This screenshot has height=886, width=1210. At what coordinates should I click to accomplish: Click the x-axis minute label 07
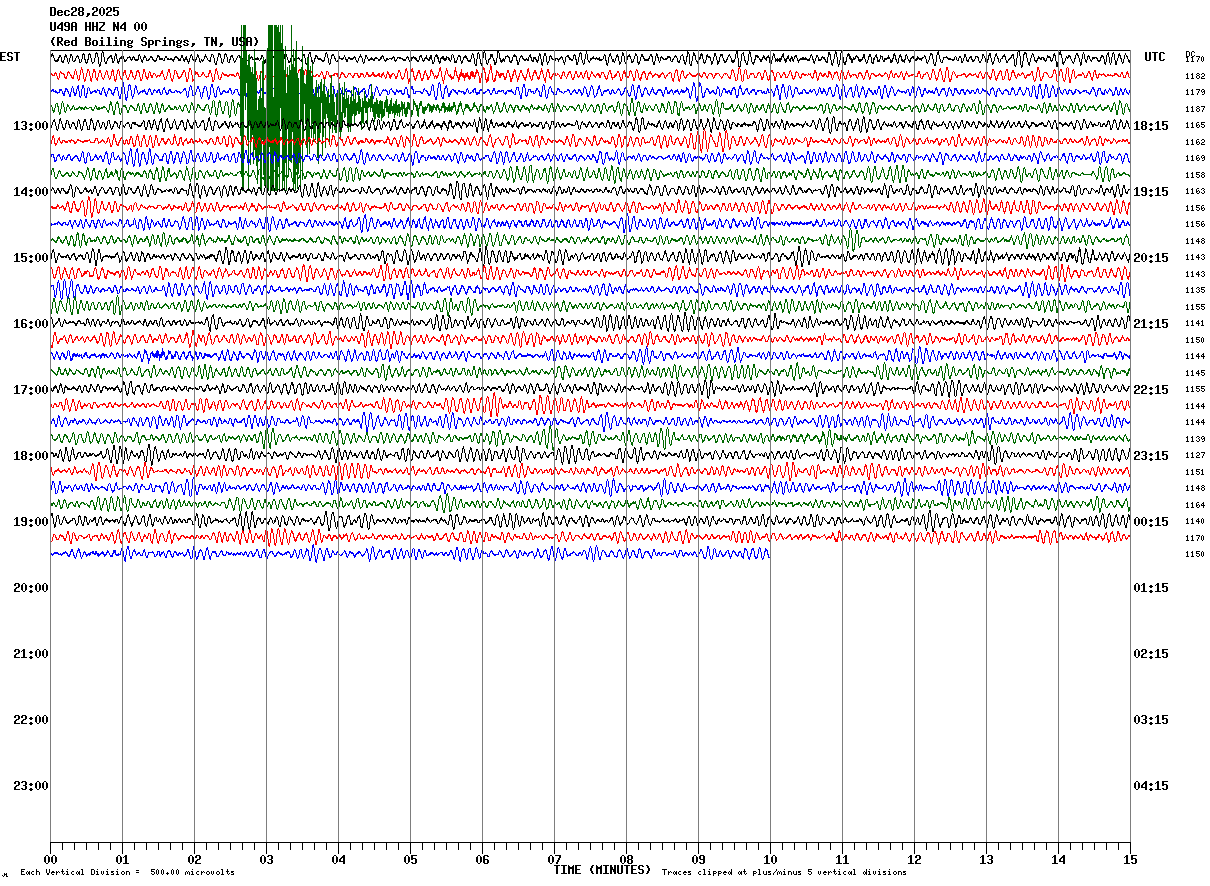pyautogui.click(x=554, y=859)
